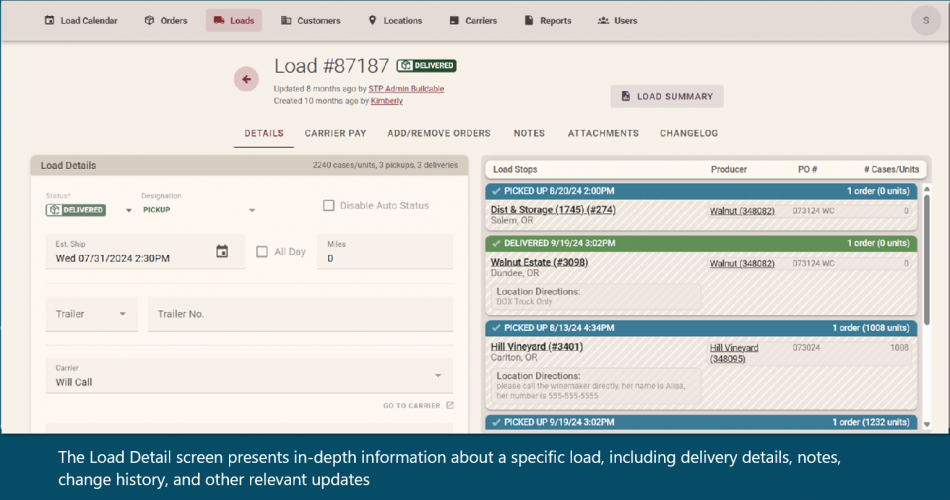Screen dimensions: 950x500
Task: Open Walnut (348082) producer in Dist & Storage row
Action: [x=742, y=211]
